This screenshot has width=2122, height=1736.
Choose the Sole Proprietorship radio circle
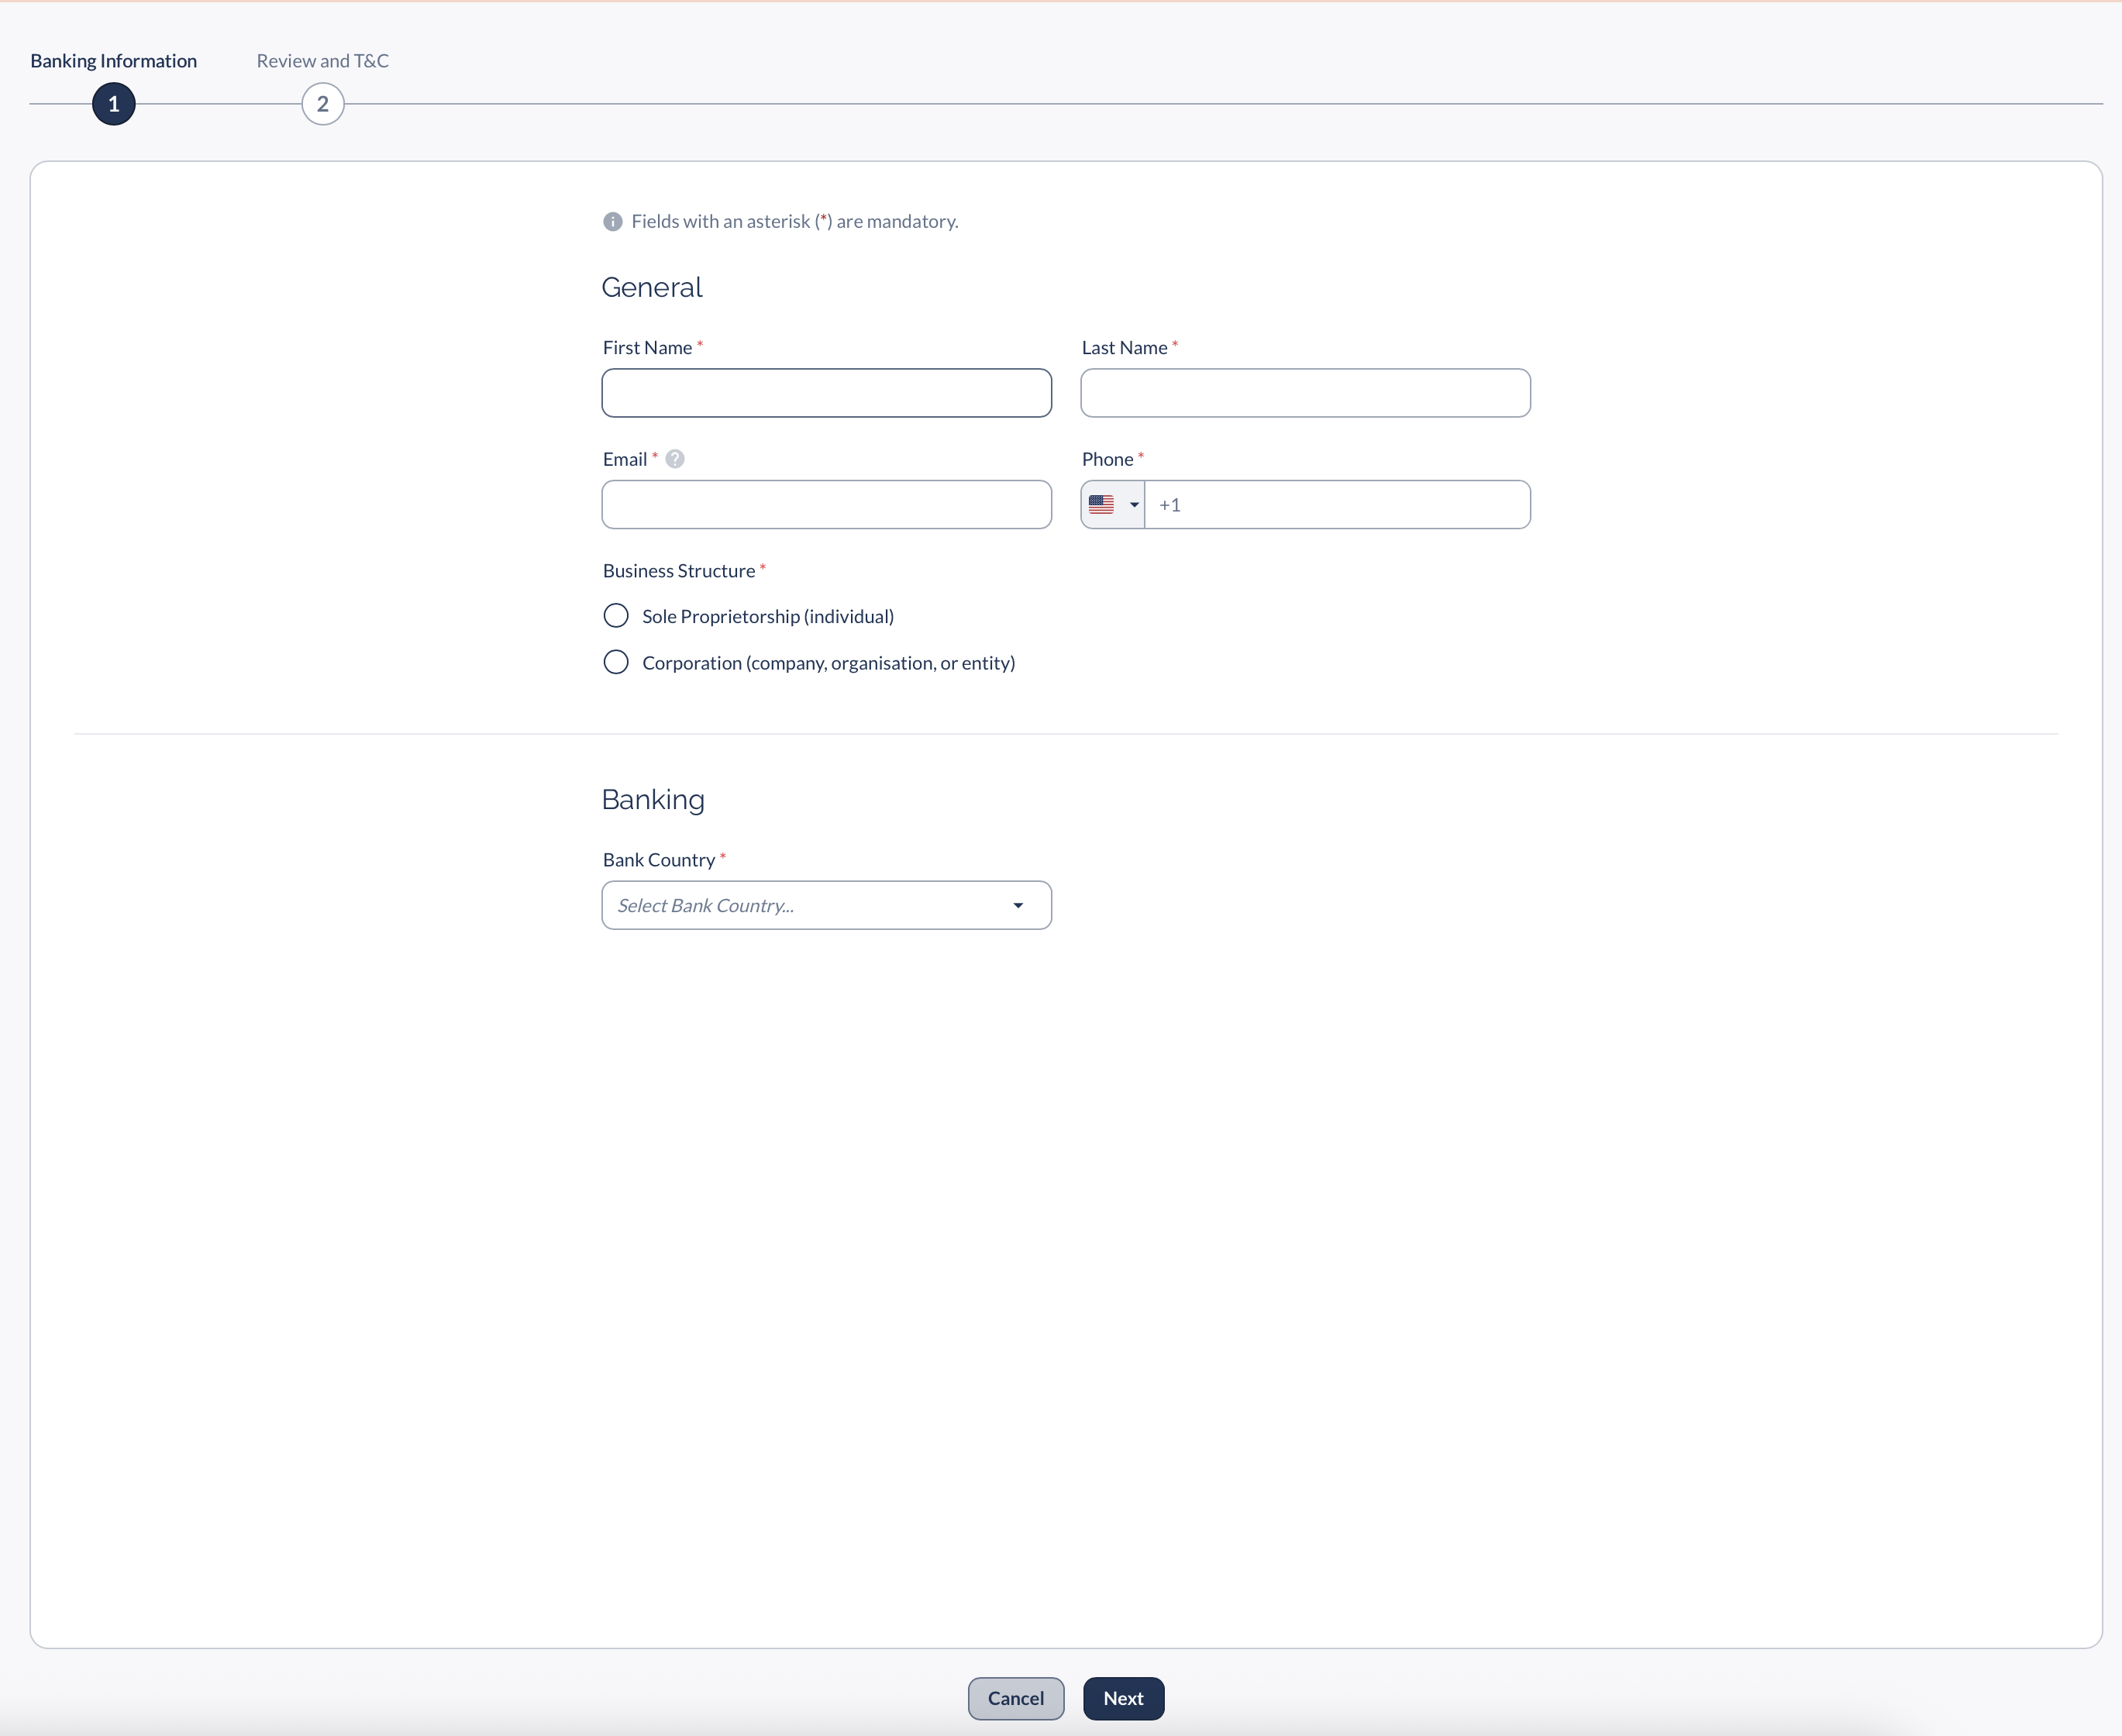[616, 615]
